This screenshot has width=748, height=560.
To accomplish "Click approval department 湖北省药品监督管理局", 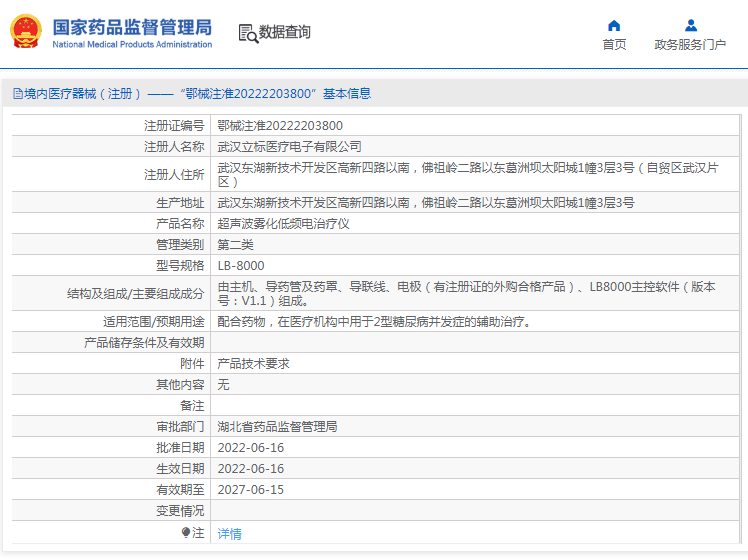I will coord(277,427).
